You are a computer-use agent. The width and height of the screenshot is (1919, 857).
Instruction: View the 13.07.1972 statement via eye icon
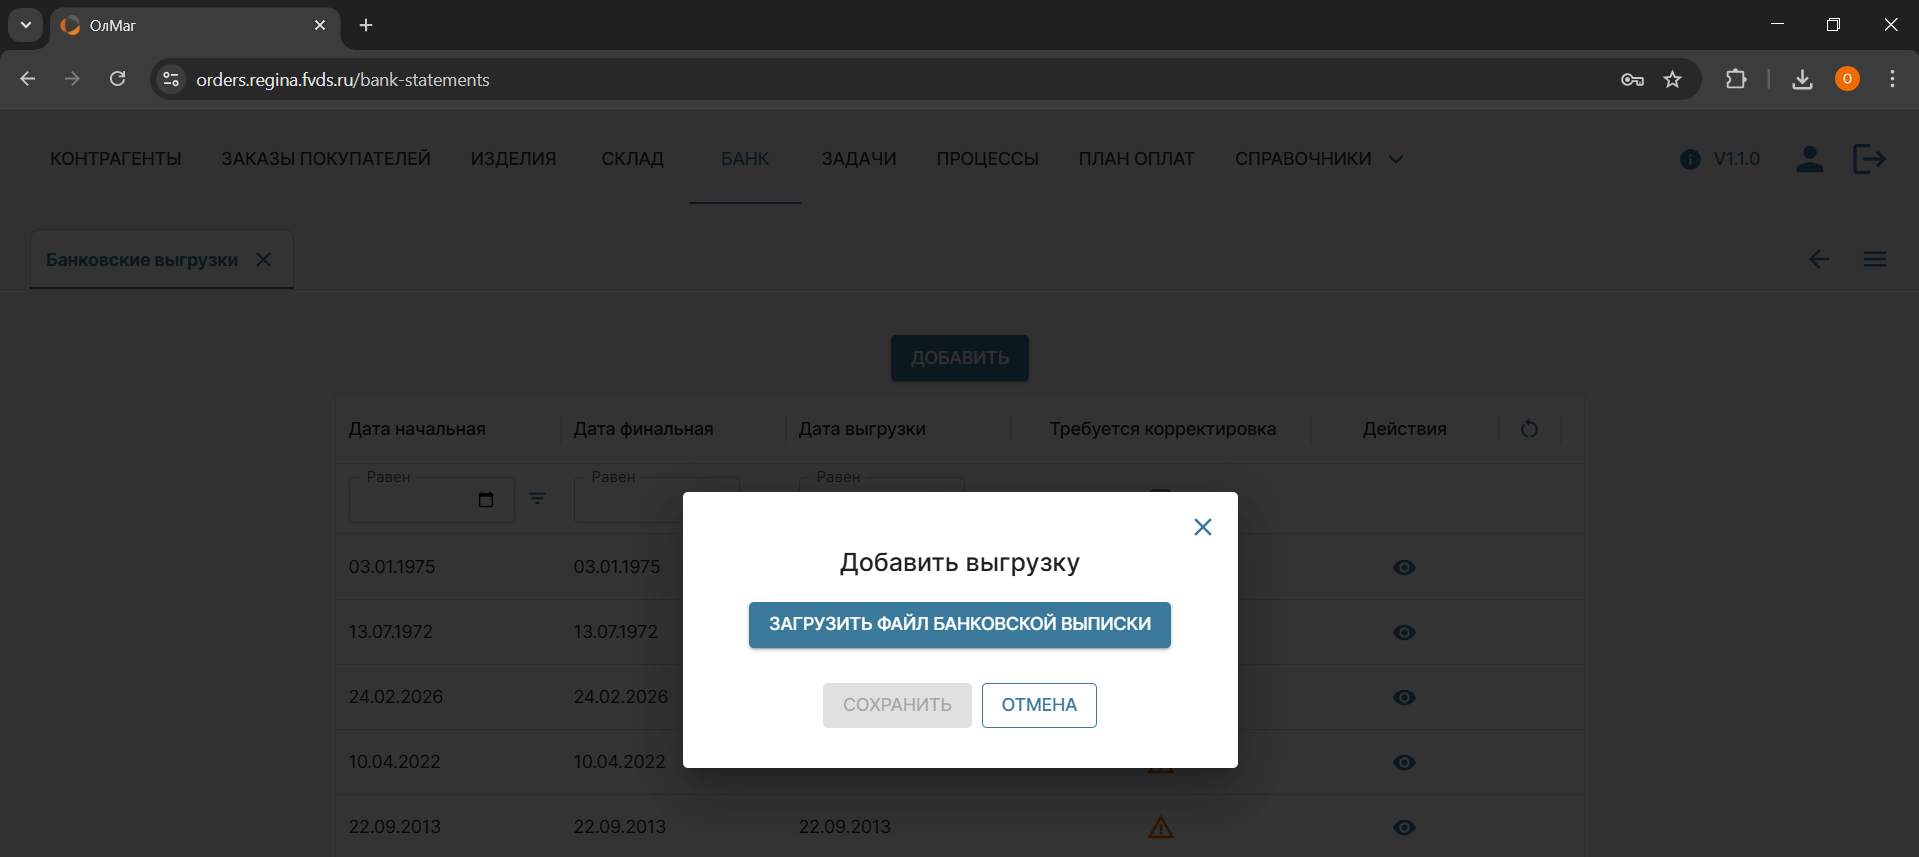1404,633
